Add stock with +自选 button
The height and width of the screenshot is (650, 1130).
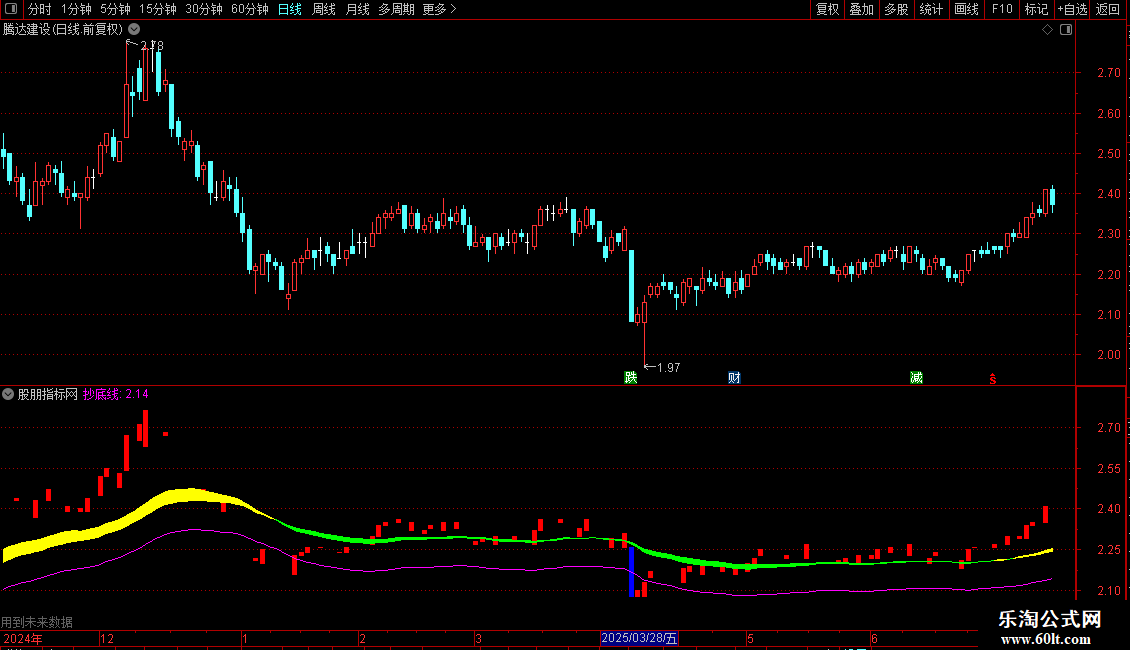point(1072,9)
